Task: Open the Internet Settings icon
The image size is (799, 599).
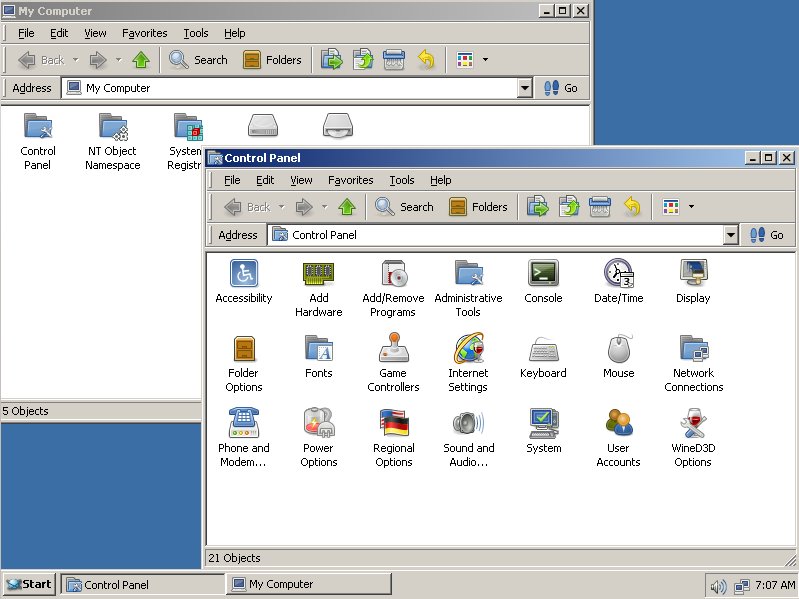Action: pos(468,348)
